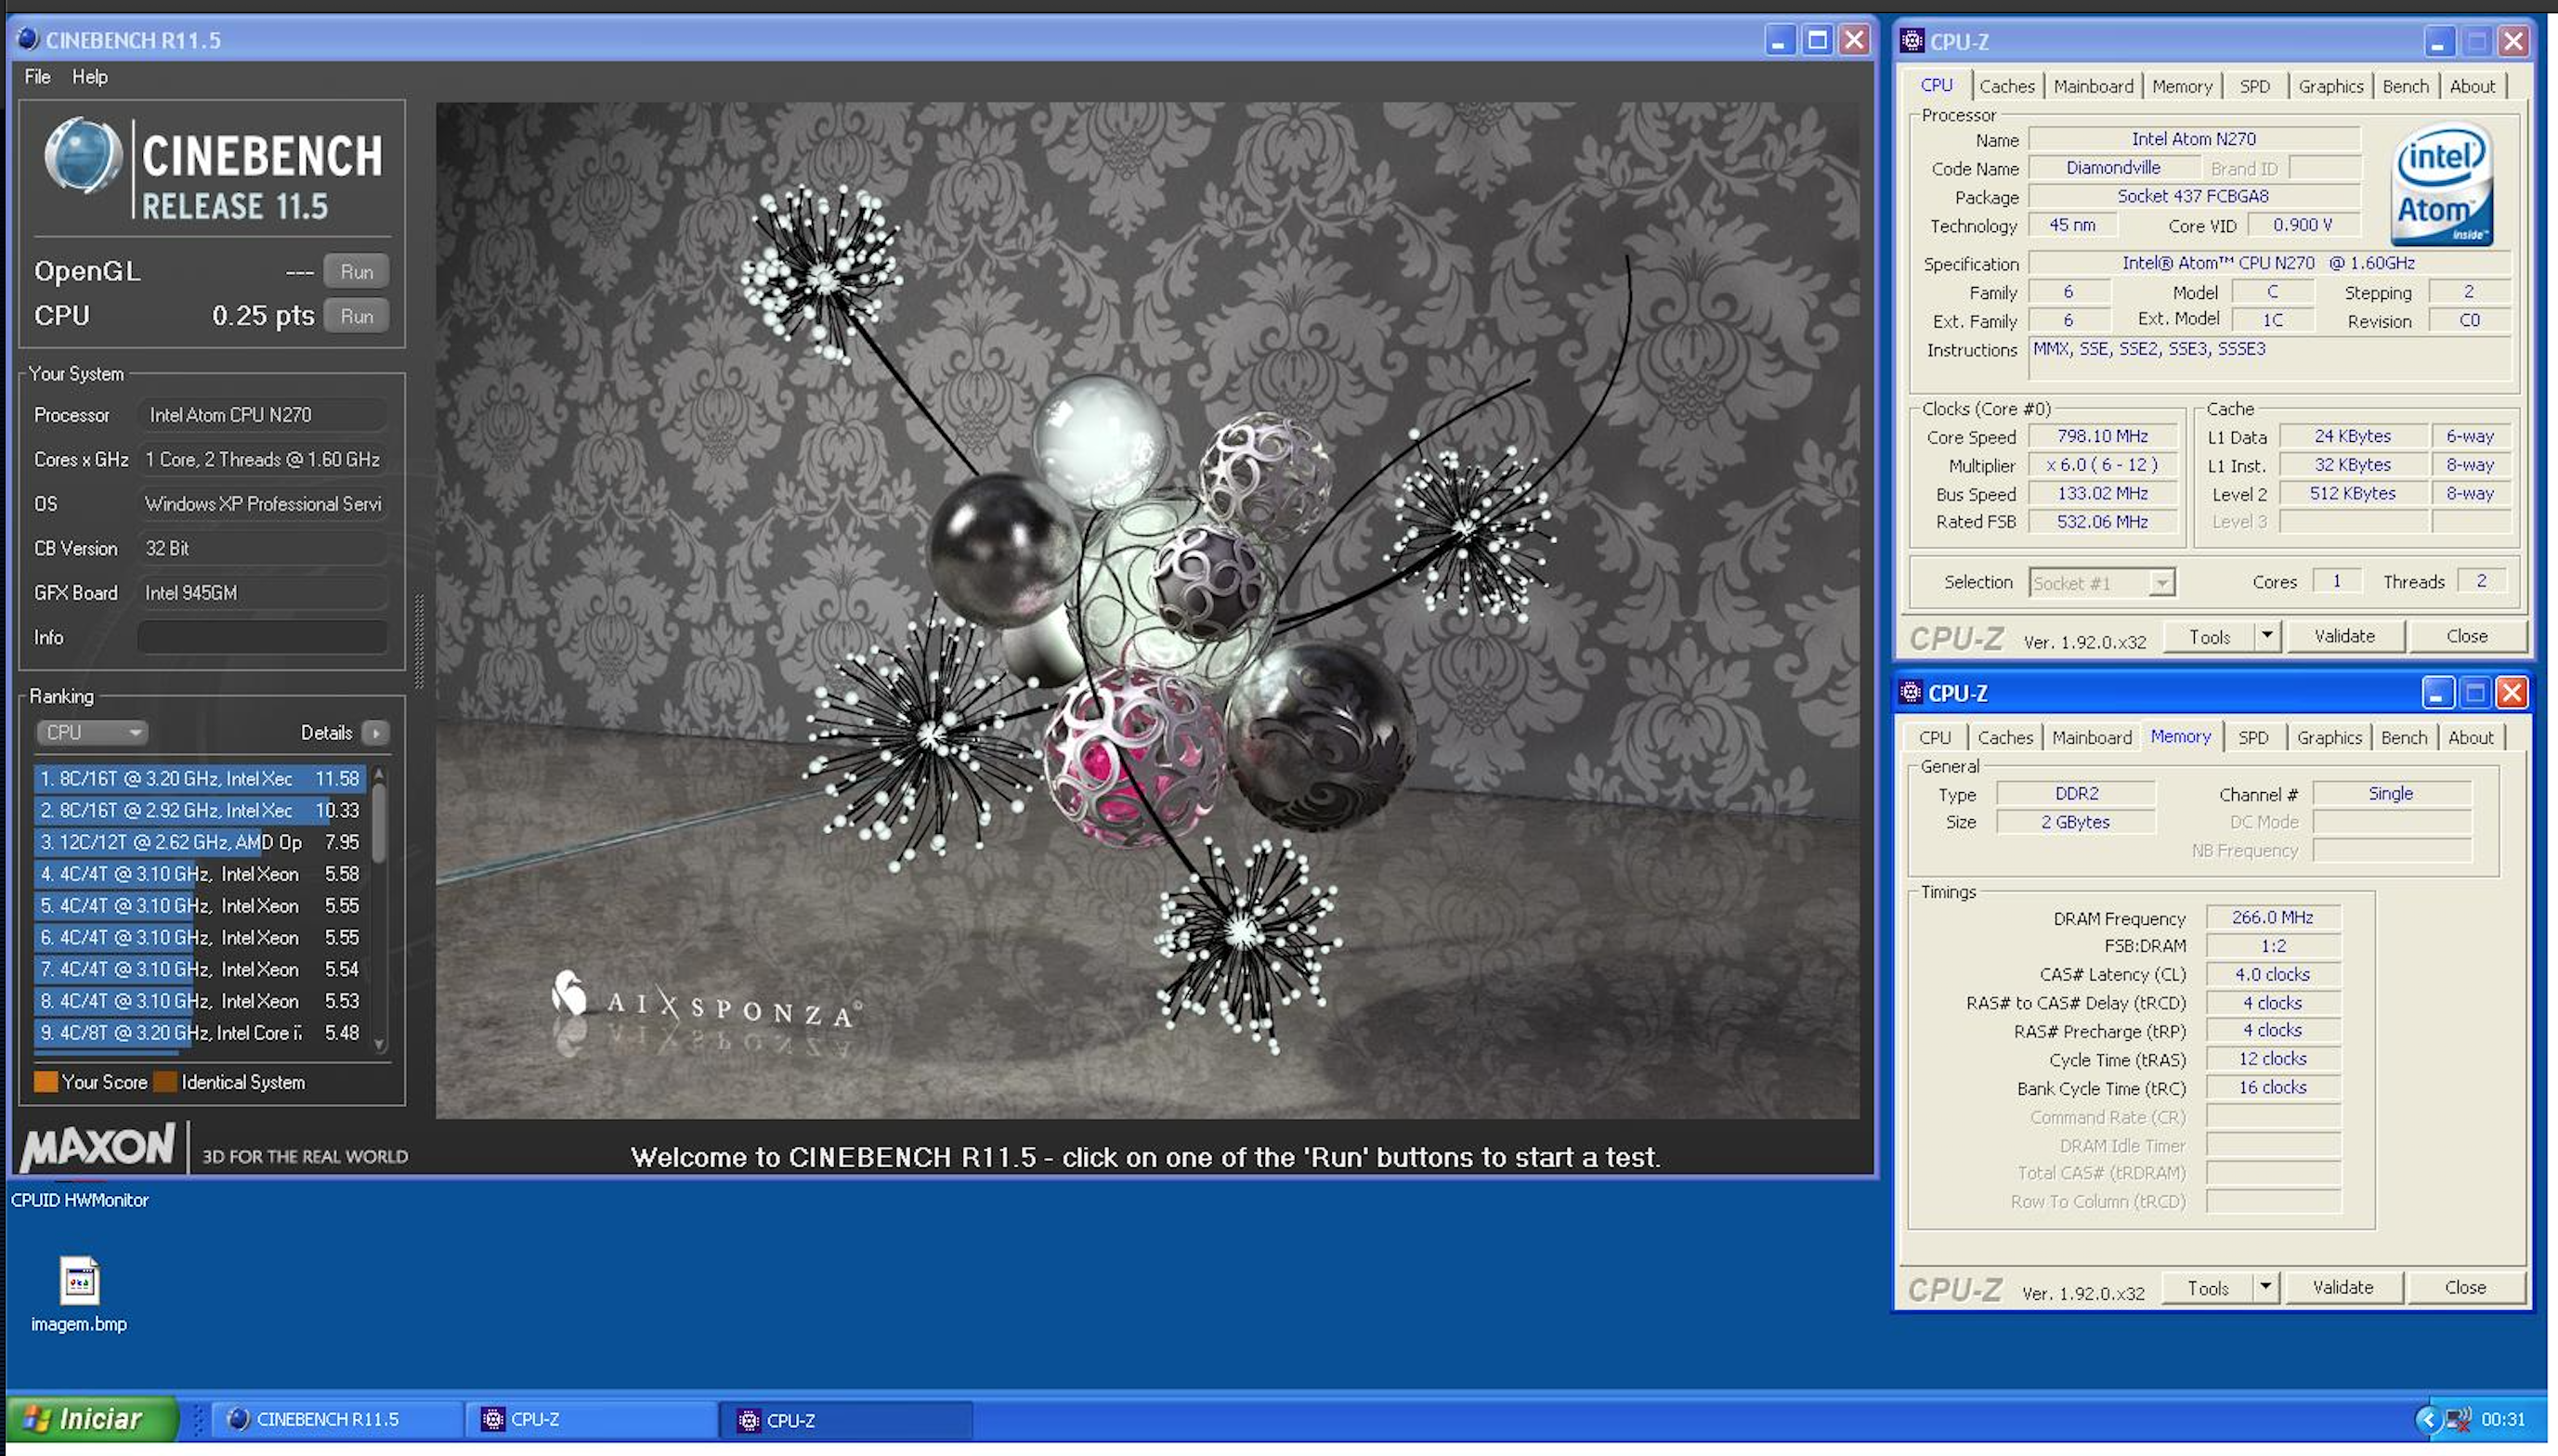Viewport: 2558px width, 1456px height.
Task: Expand Tools dropdown arrow in top CPU-Z
Action: tap(2267, 636)
